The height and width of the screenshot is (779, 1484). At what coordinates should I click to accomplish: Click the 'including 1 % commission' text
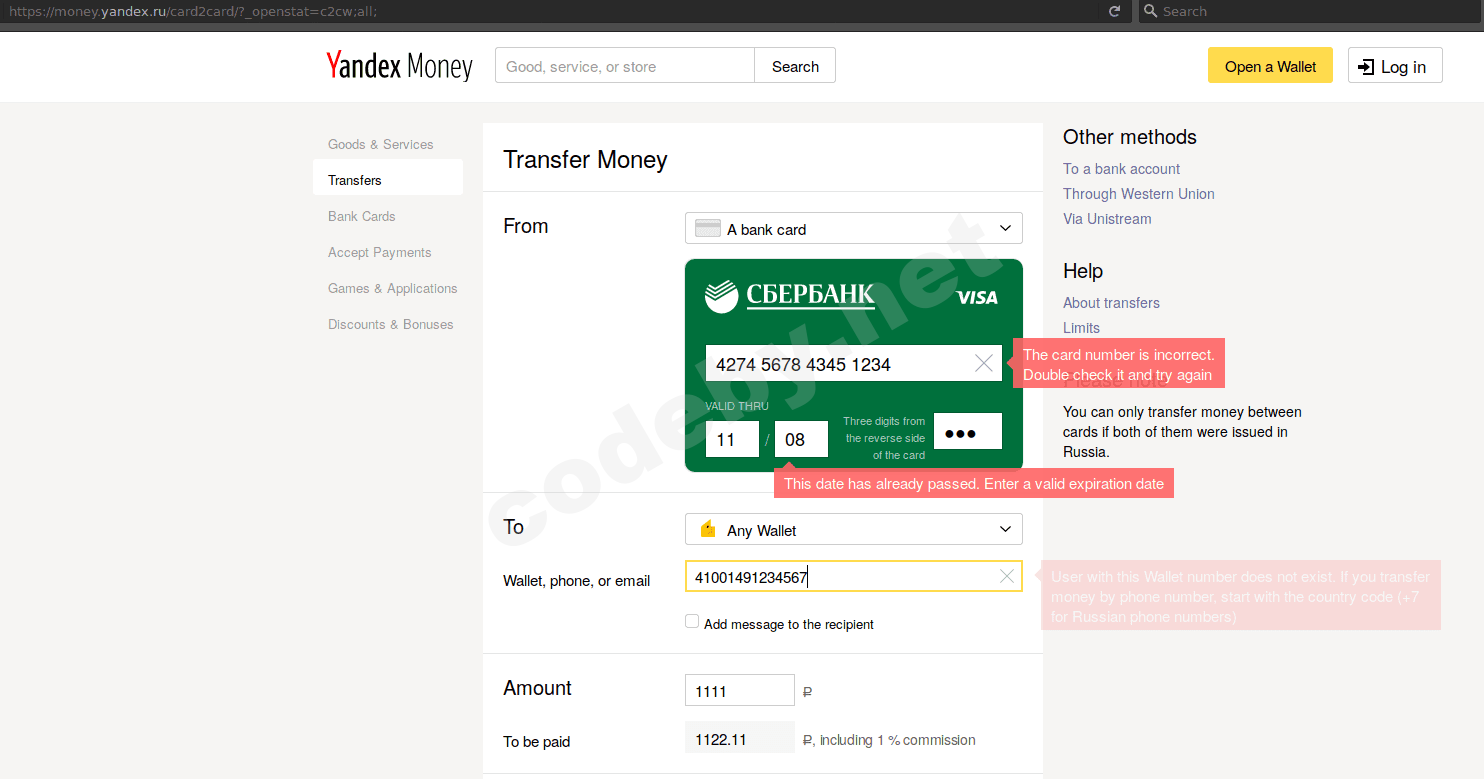point(897,740)
